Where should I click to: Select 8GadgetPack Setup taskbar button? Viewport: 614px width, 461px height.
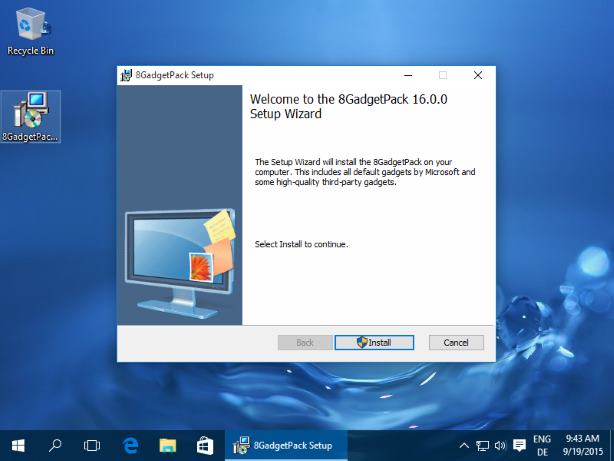286,445
